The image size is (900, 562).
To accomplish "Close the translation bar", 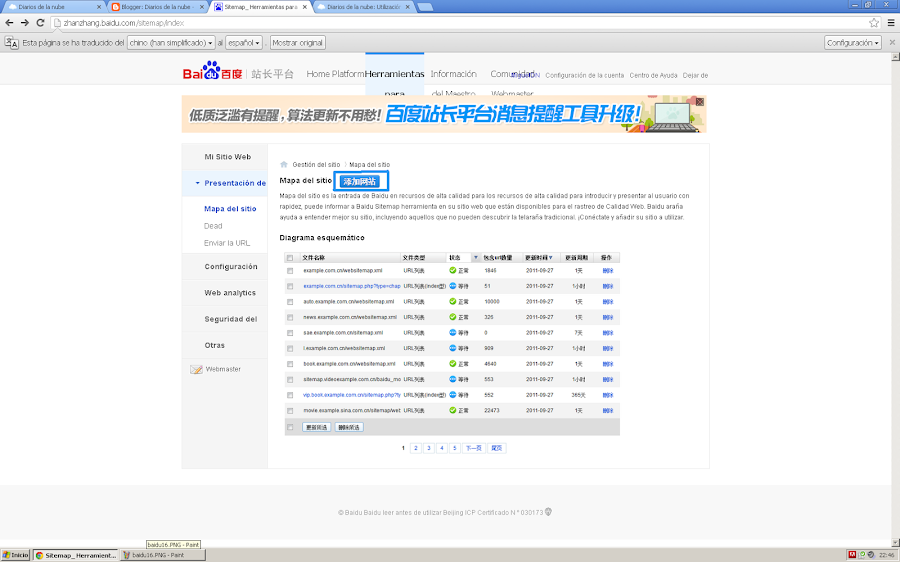I will point(892,42).
